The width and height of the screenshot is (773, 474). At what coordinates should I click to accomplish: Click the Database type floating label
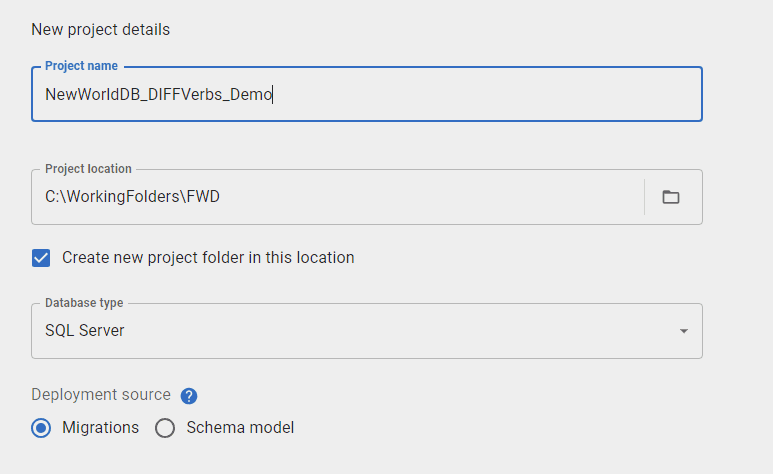pos(84,302)
